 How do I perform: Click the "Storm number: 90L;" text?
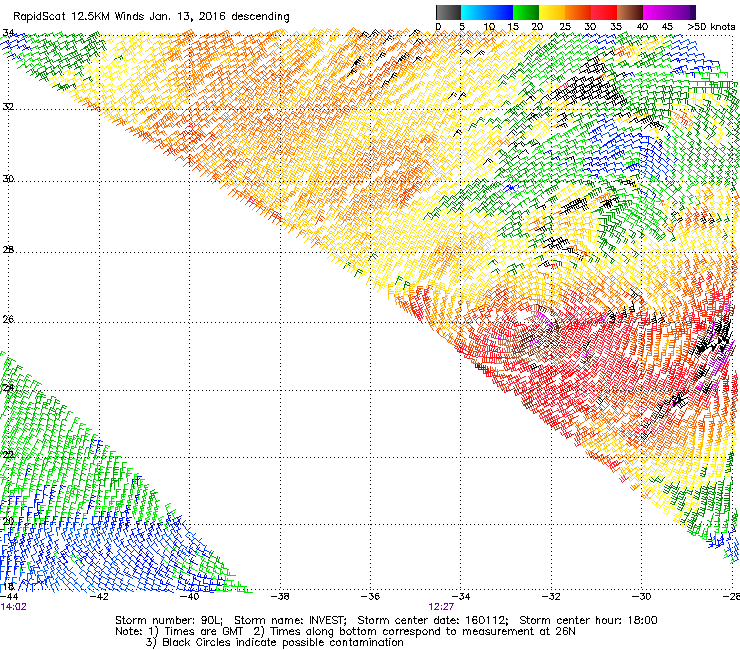[x=169, y=620]
